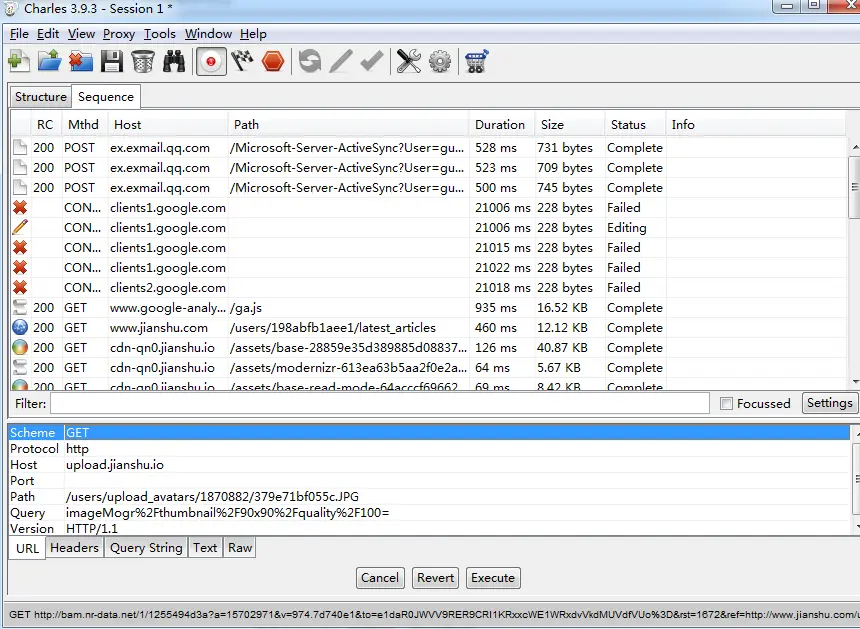
Task: Select row with 731 bytes size
Action: pyautogui.click(x=429, y=148)
